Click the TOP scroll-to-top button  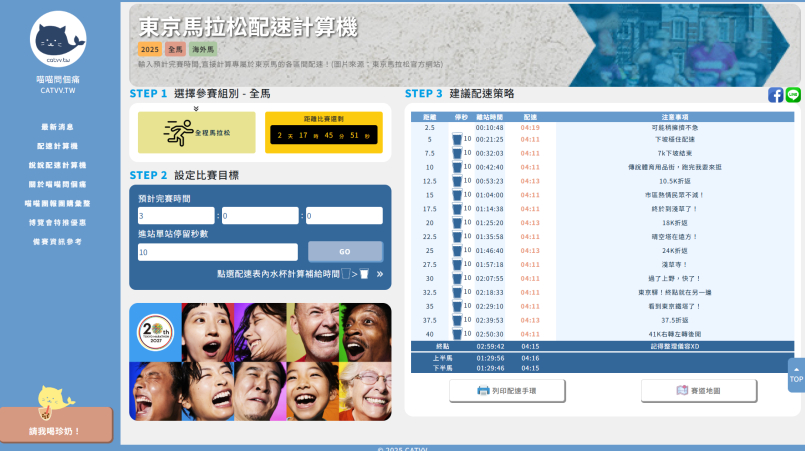pos(795,375)
